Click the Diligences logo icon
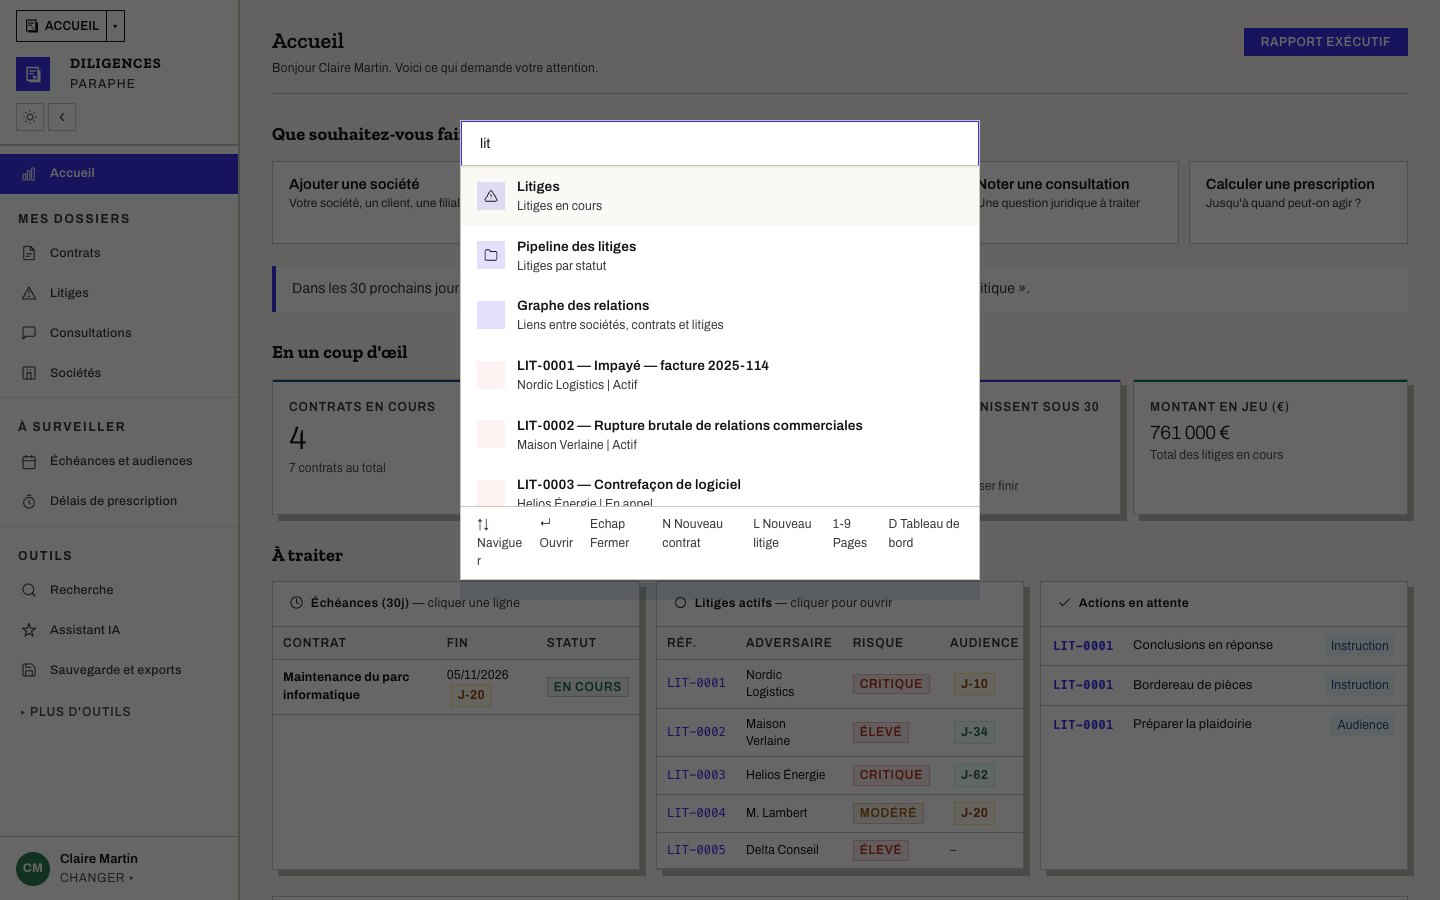The width and height of the screenshot is (1440, 900). 33,74
